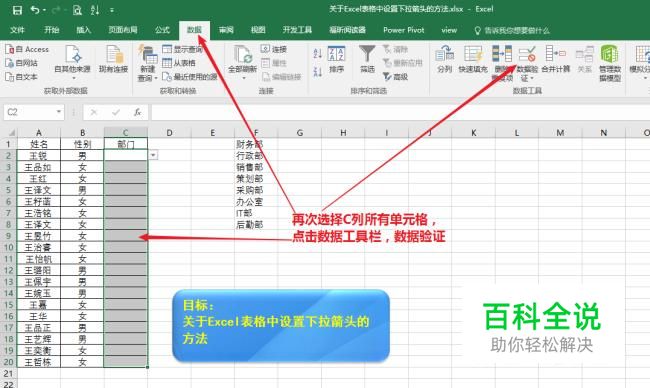The image size is (650, 388).
Task: Open 最近使用的源 recent sources
Action: tap(190, 77)
